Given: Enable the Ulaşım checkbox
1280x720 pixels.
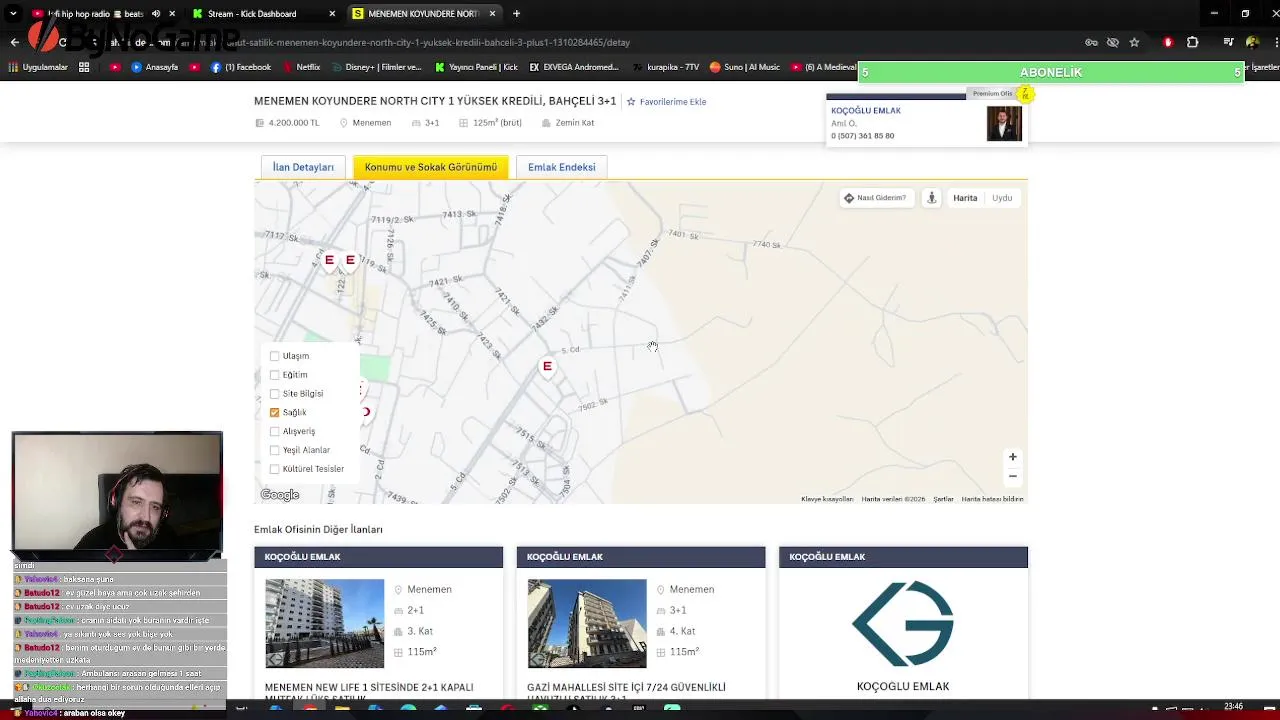Looking at the screenshot, I should coord(275,356).
